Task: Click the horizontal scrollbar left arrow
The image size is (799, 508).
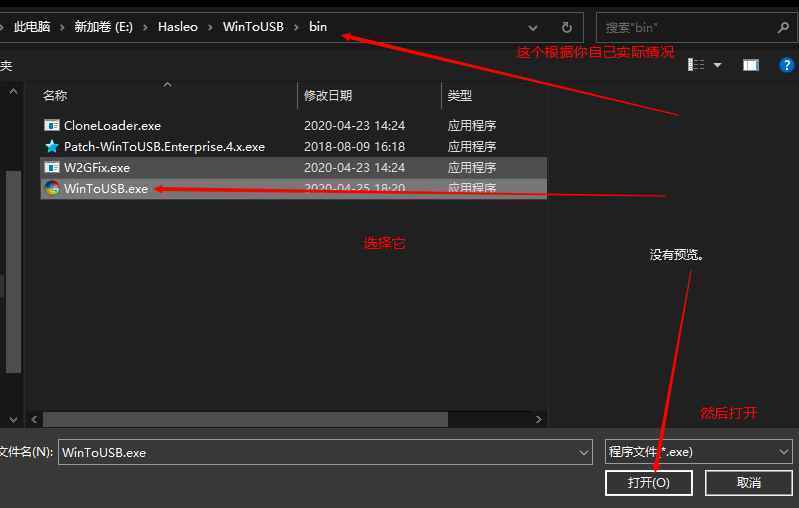Action: 34,419
